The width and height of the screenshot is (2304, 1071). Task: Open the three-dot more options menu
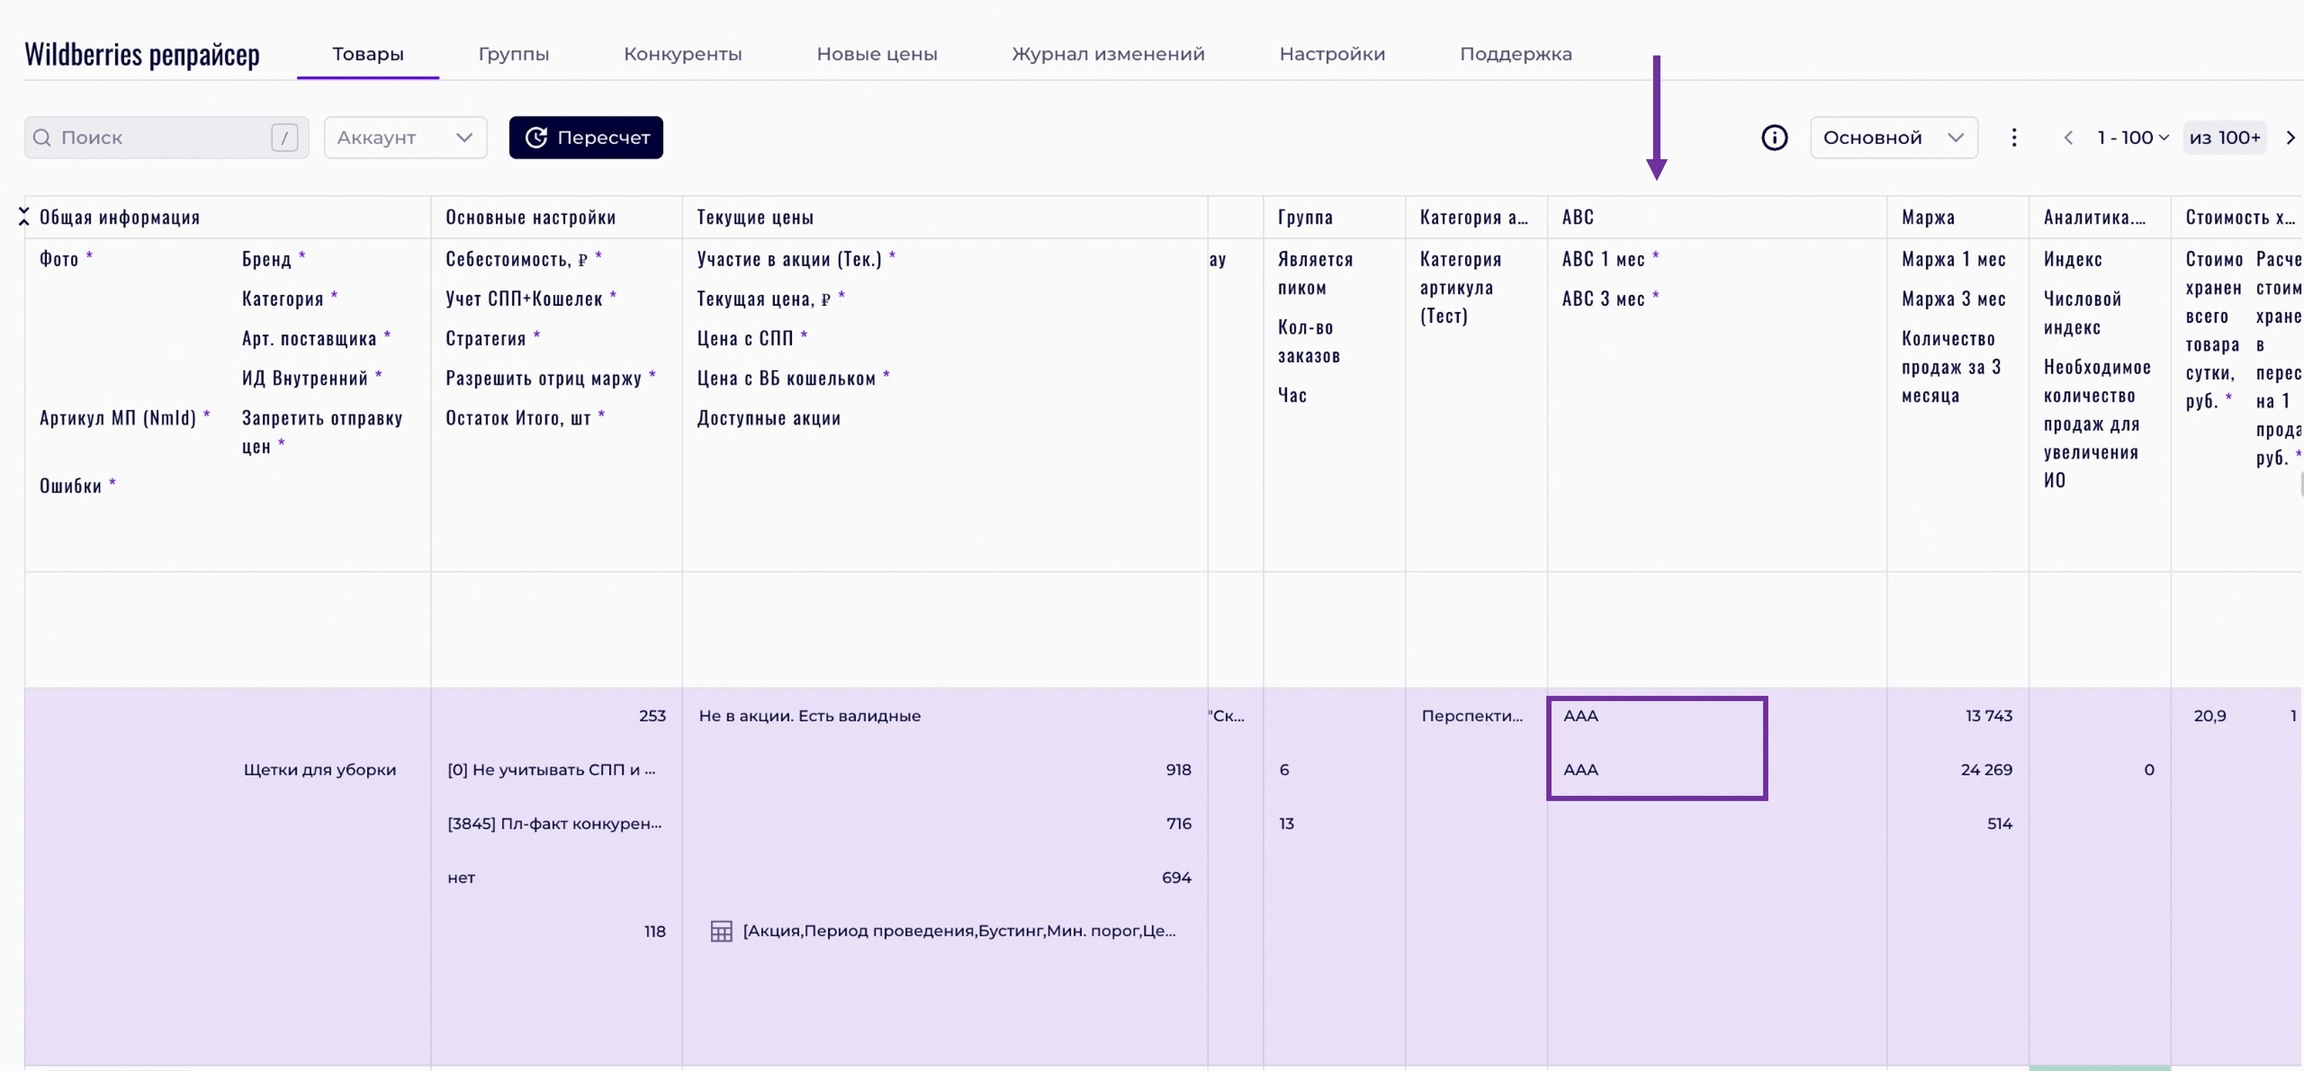point(2014,138)
